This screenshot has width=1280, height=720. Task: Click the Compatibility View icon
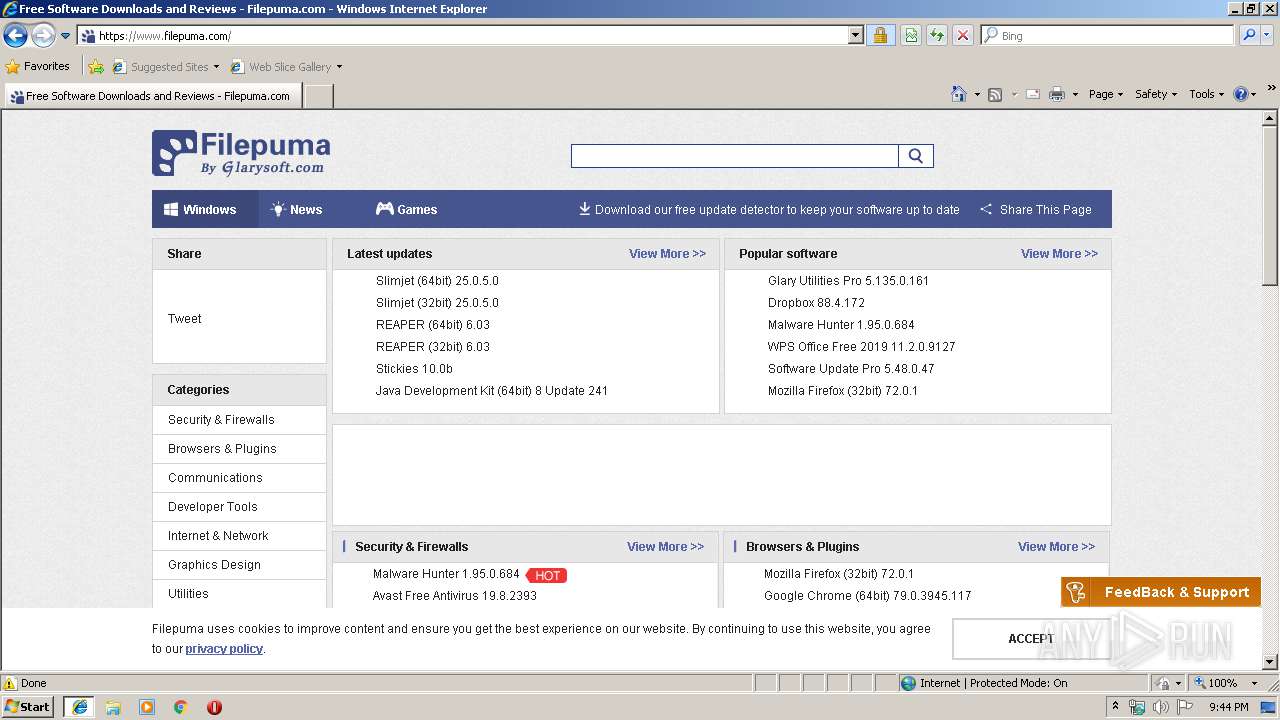click(911, 36)
